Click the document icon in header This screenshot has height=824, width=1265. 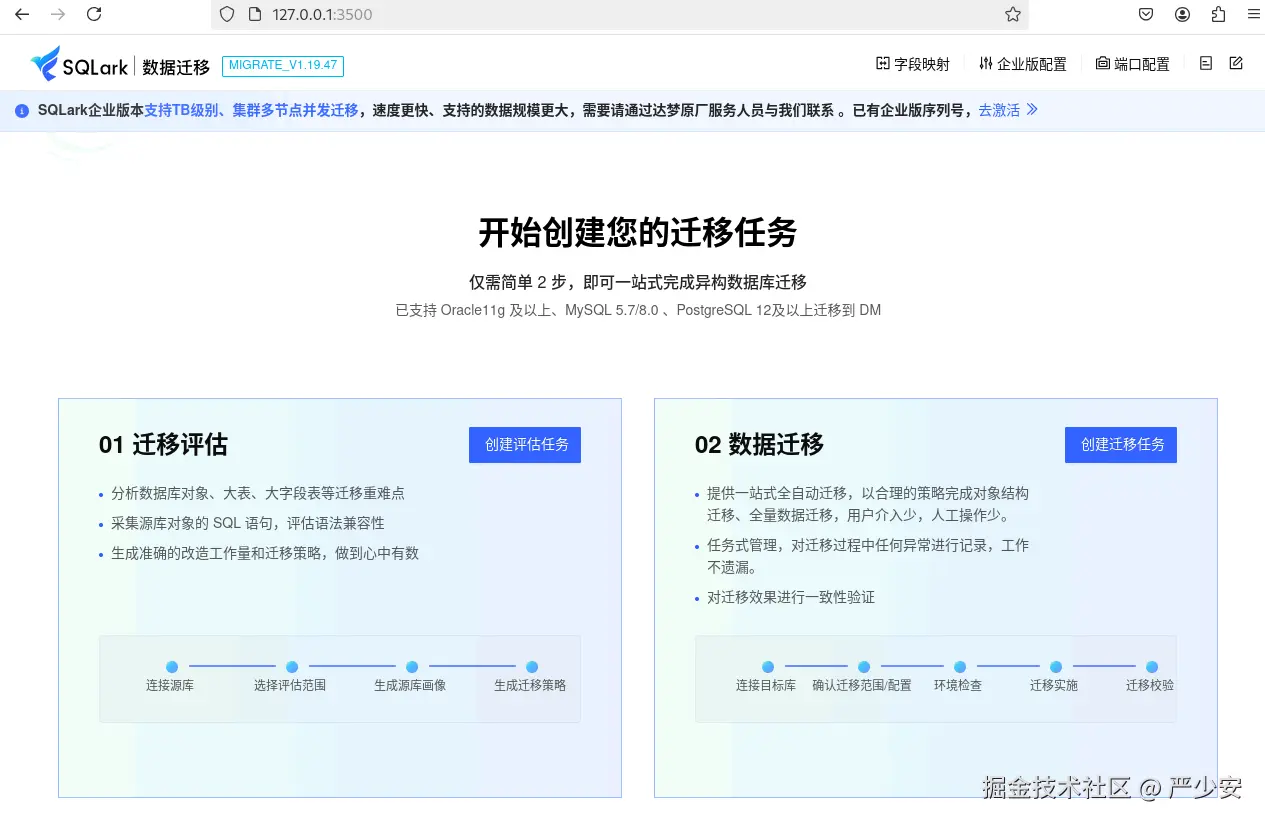[x=1206, y=63]
